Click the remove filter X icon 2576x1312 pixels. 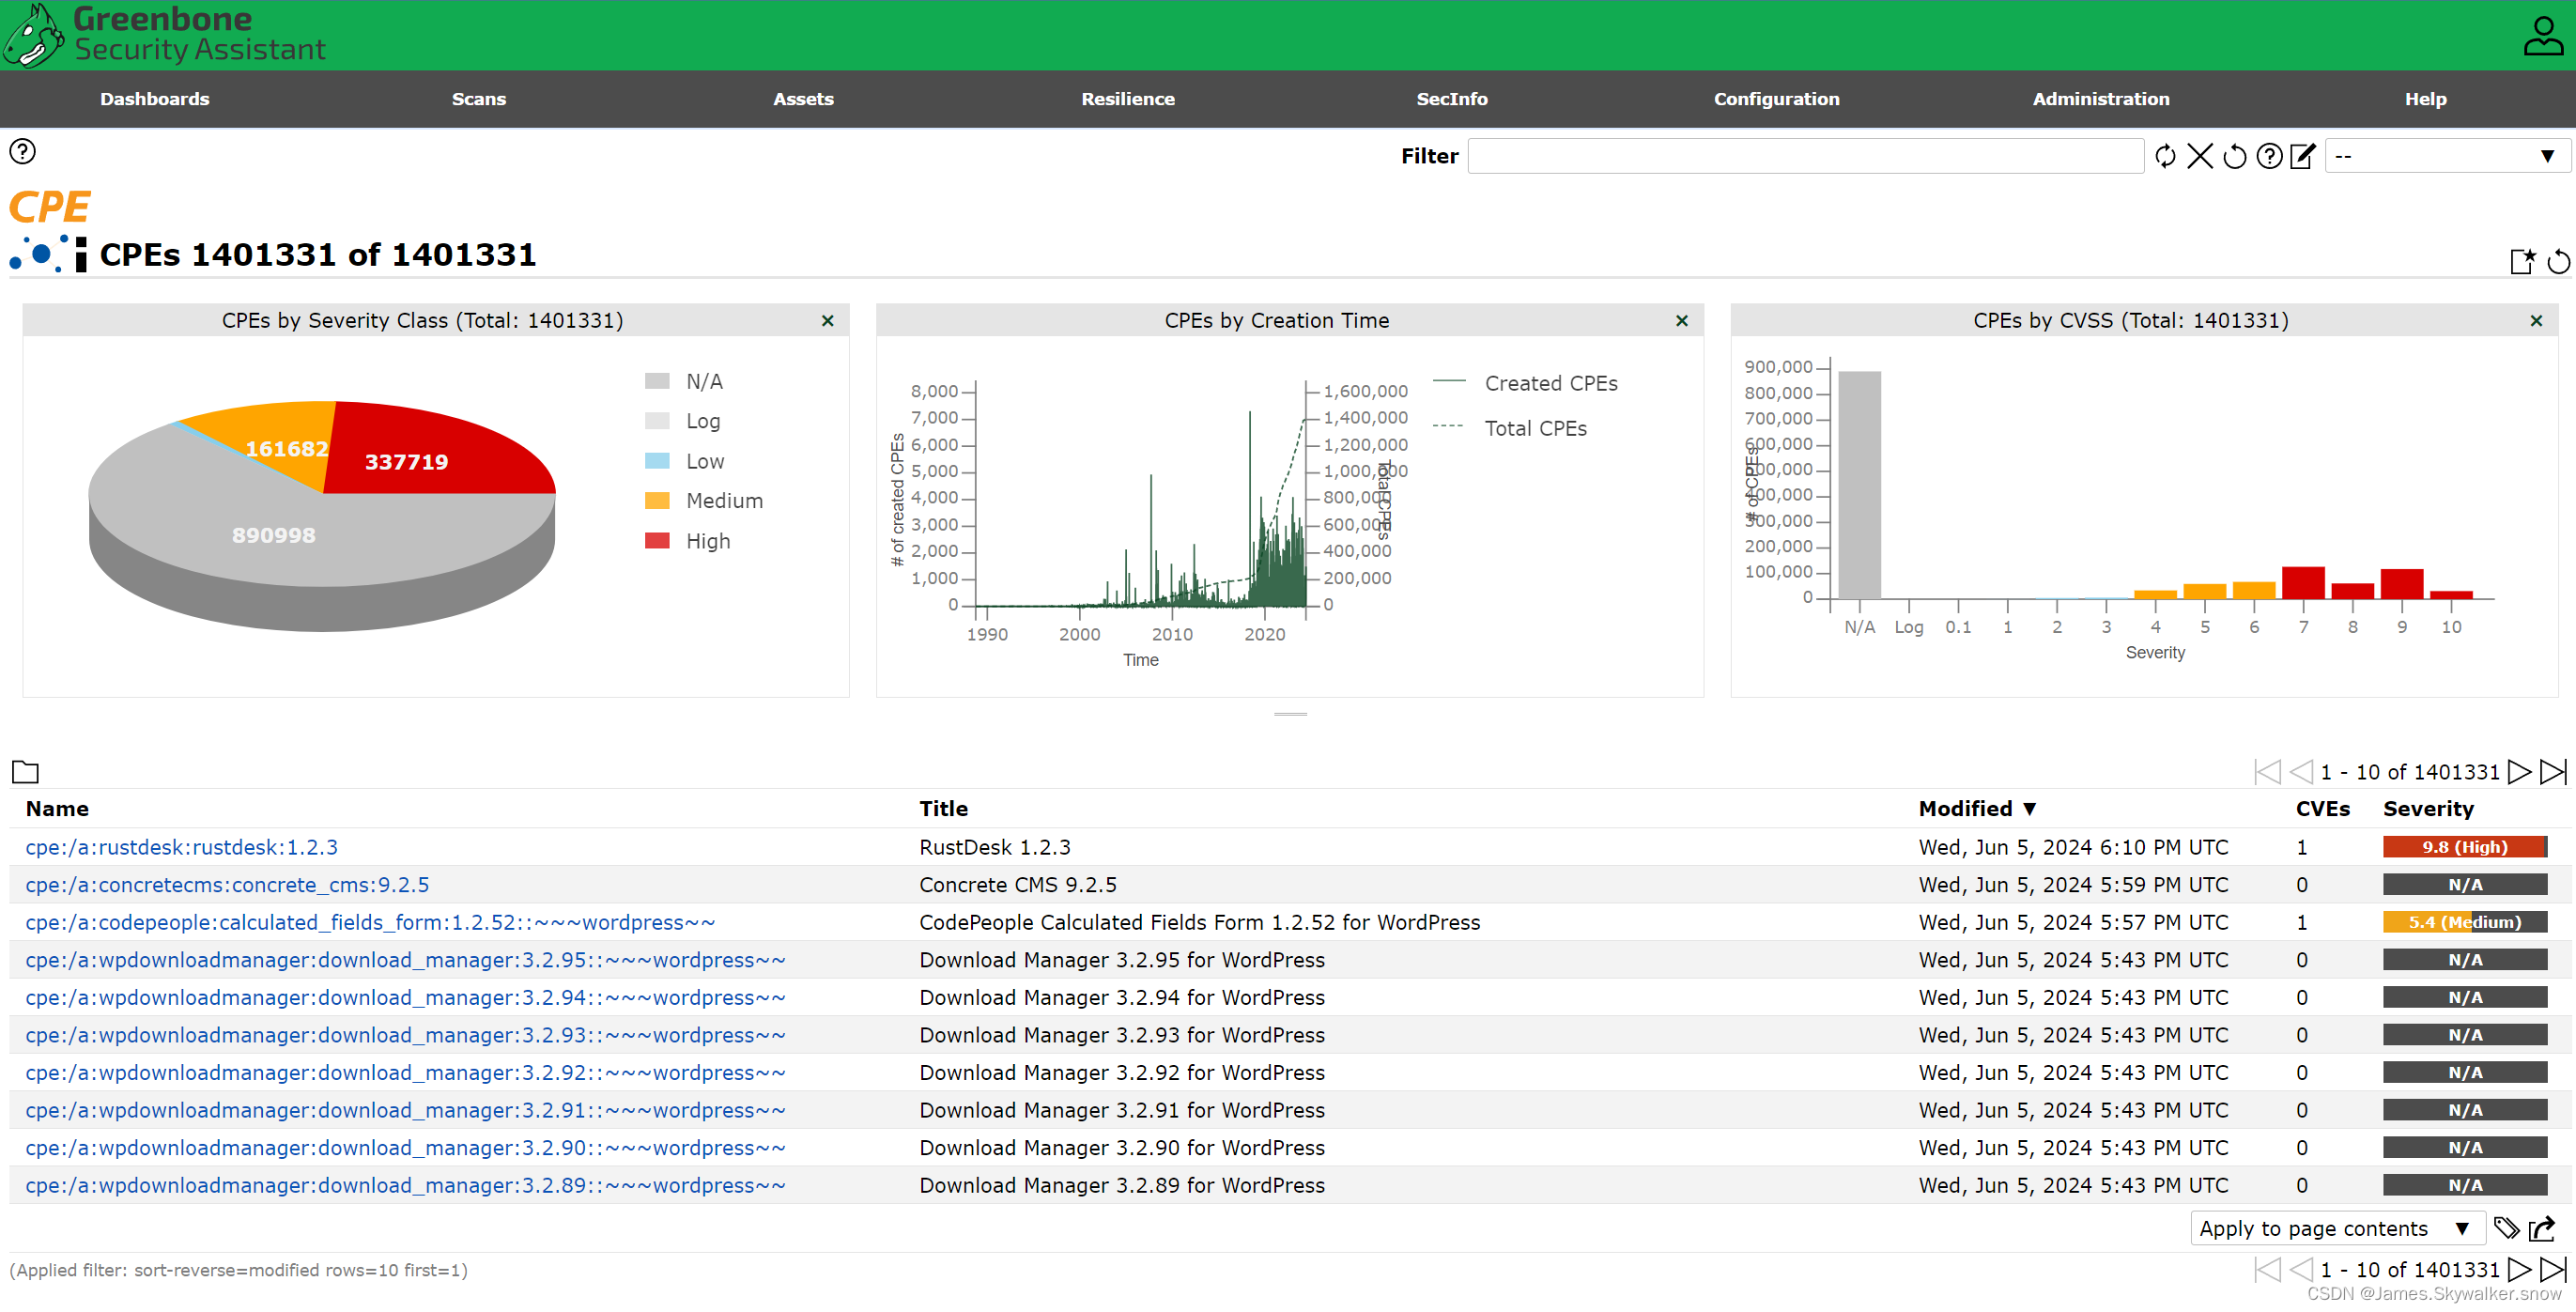[2200, 156]
